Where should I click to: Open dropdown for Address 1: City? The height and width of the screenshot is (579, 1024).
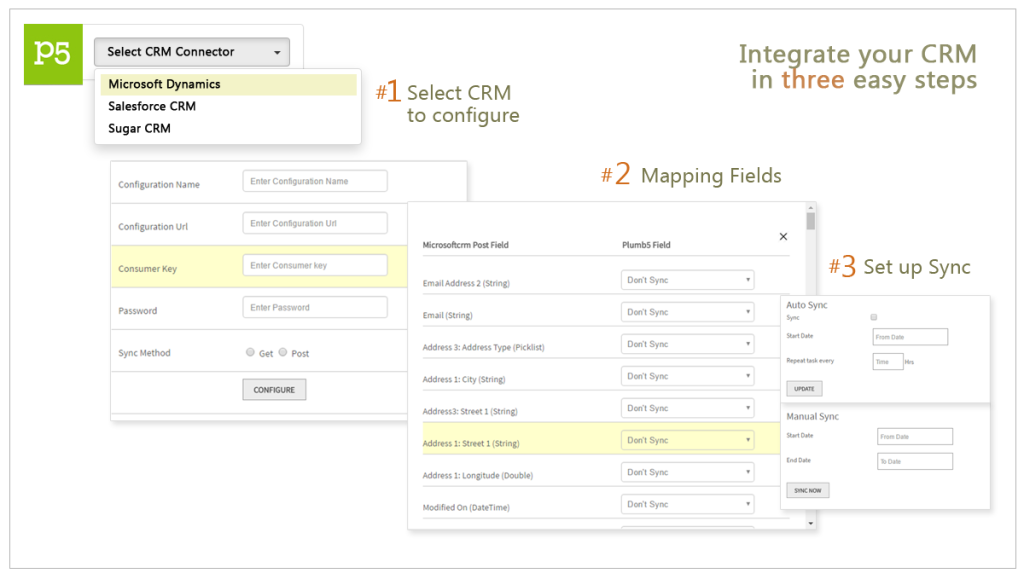point(688,376)
